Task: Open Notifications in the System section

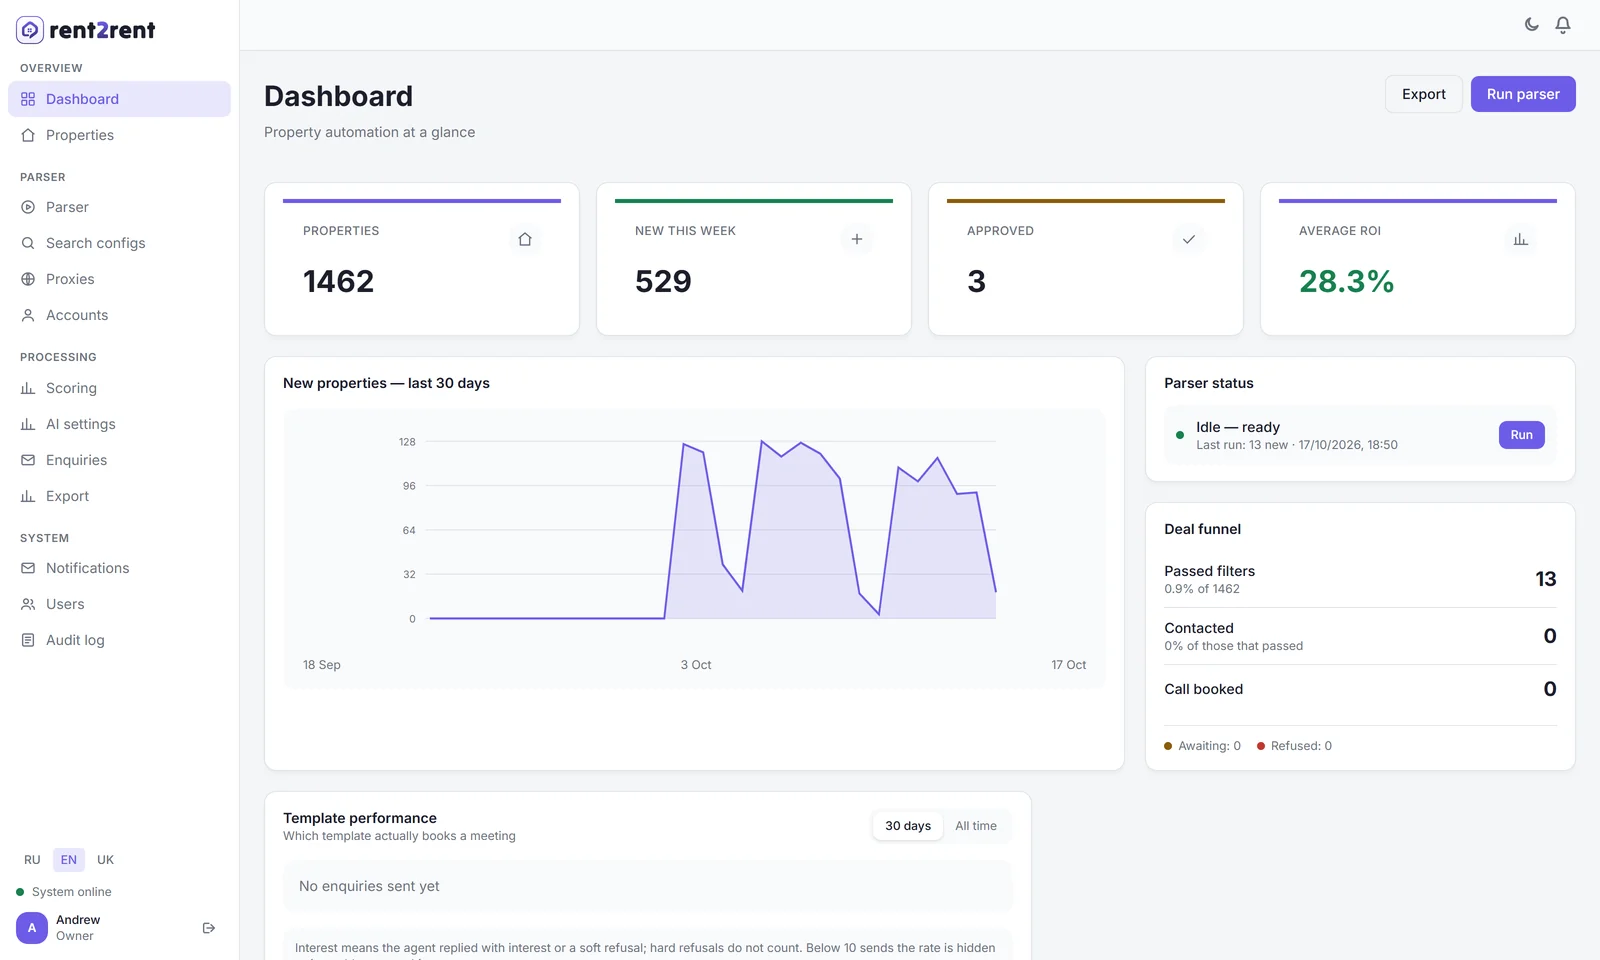Action: tap(119, 568)
